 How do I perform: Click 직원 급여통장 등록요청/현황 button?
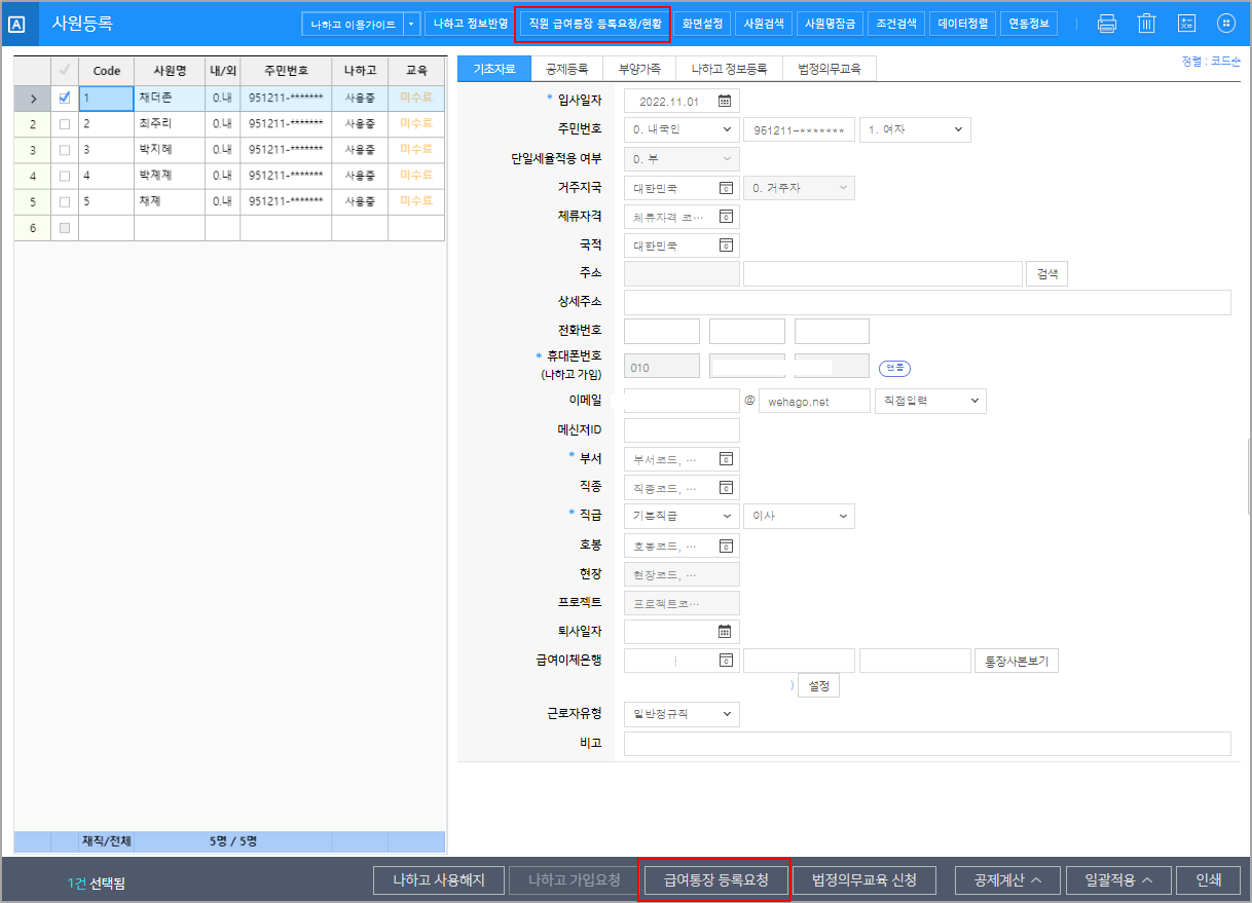point(594,24)
